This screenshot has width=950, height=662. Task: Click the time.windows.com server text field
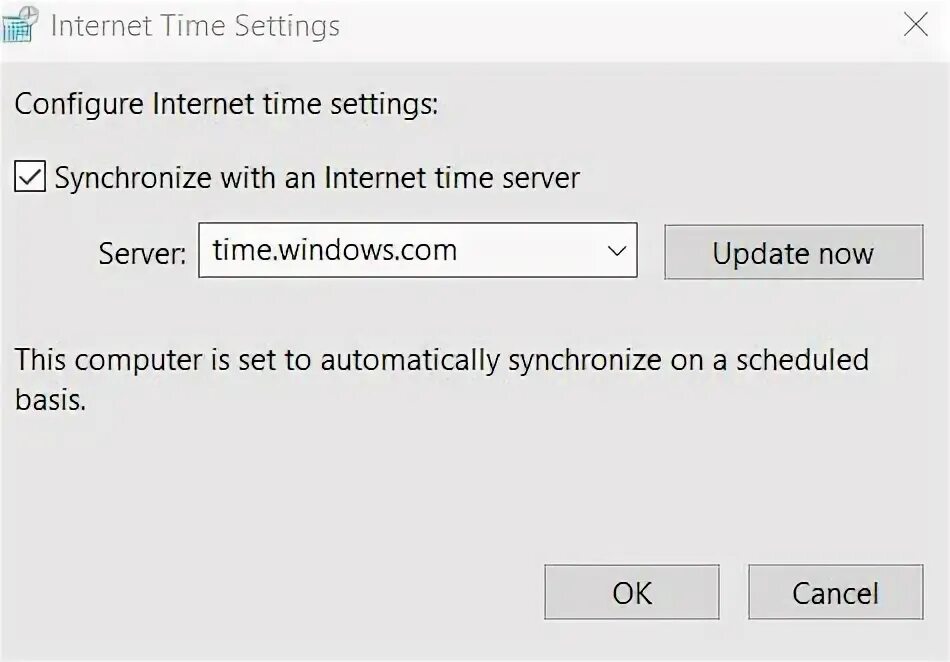point(400,250)
